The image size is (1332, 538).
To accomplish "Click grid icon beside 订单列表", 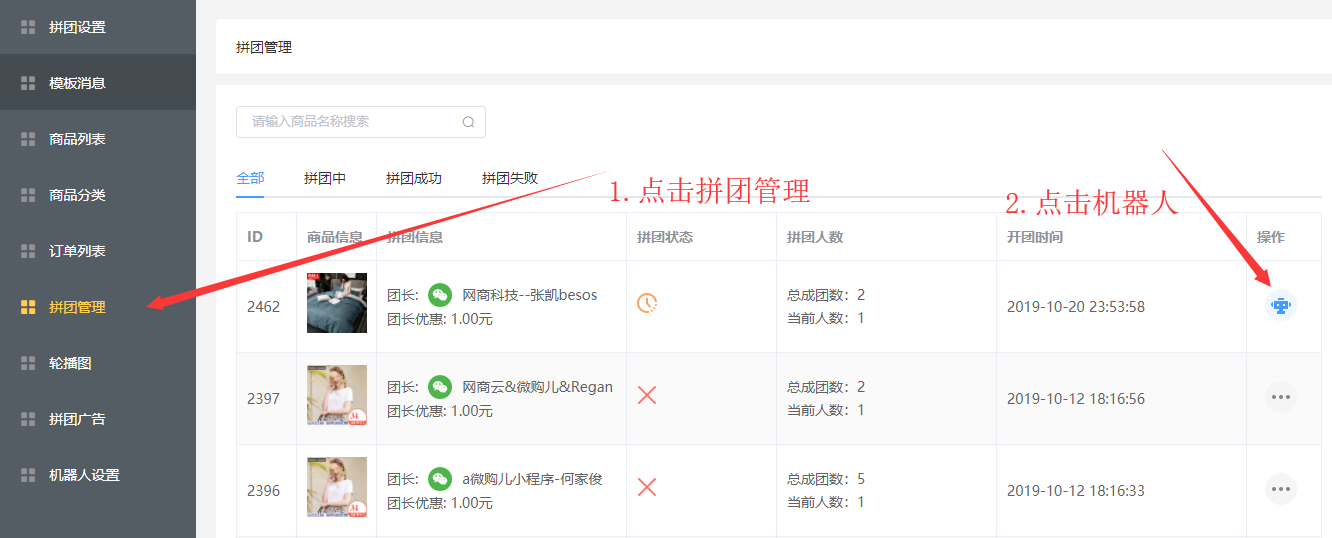I will tap(28, 251).
